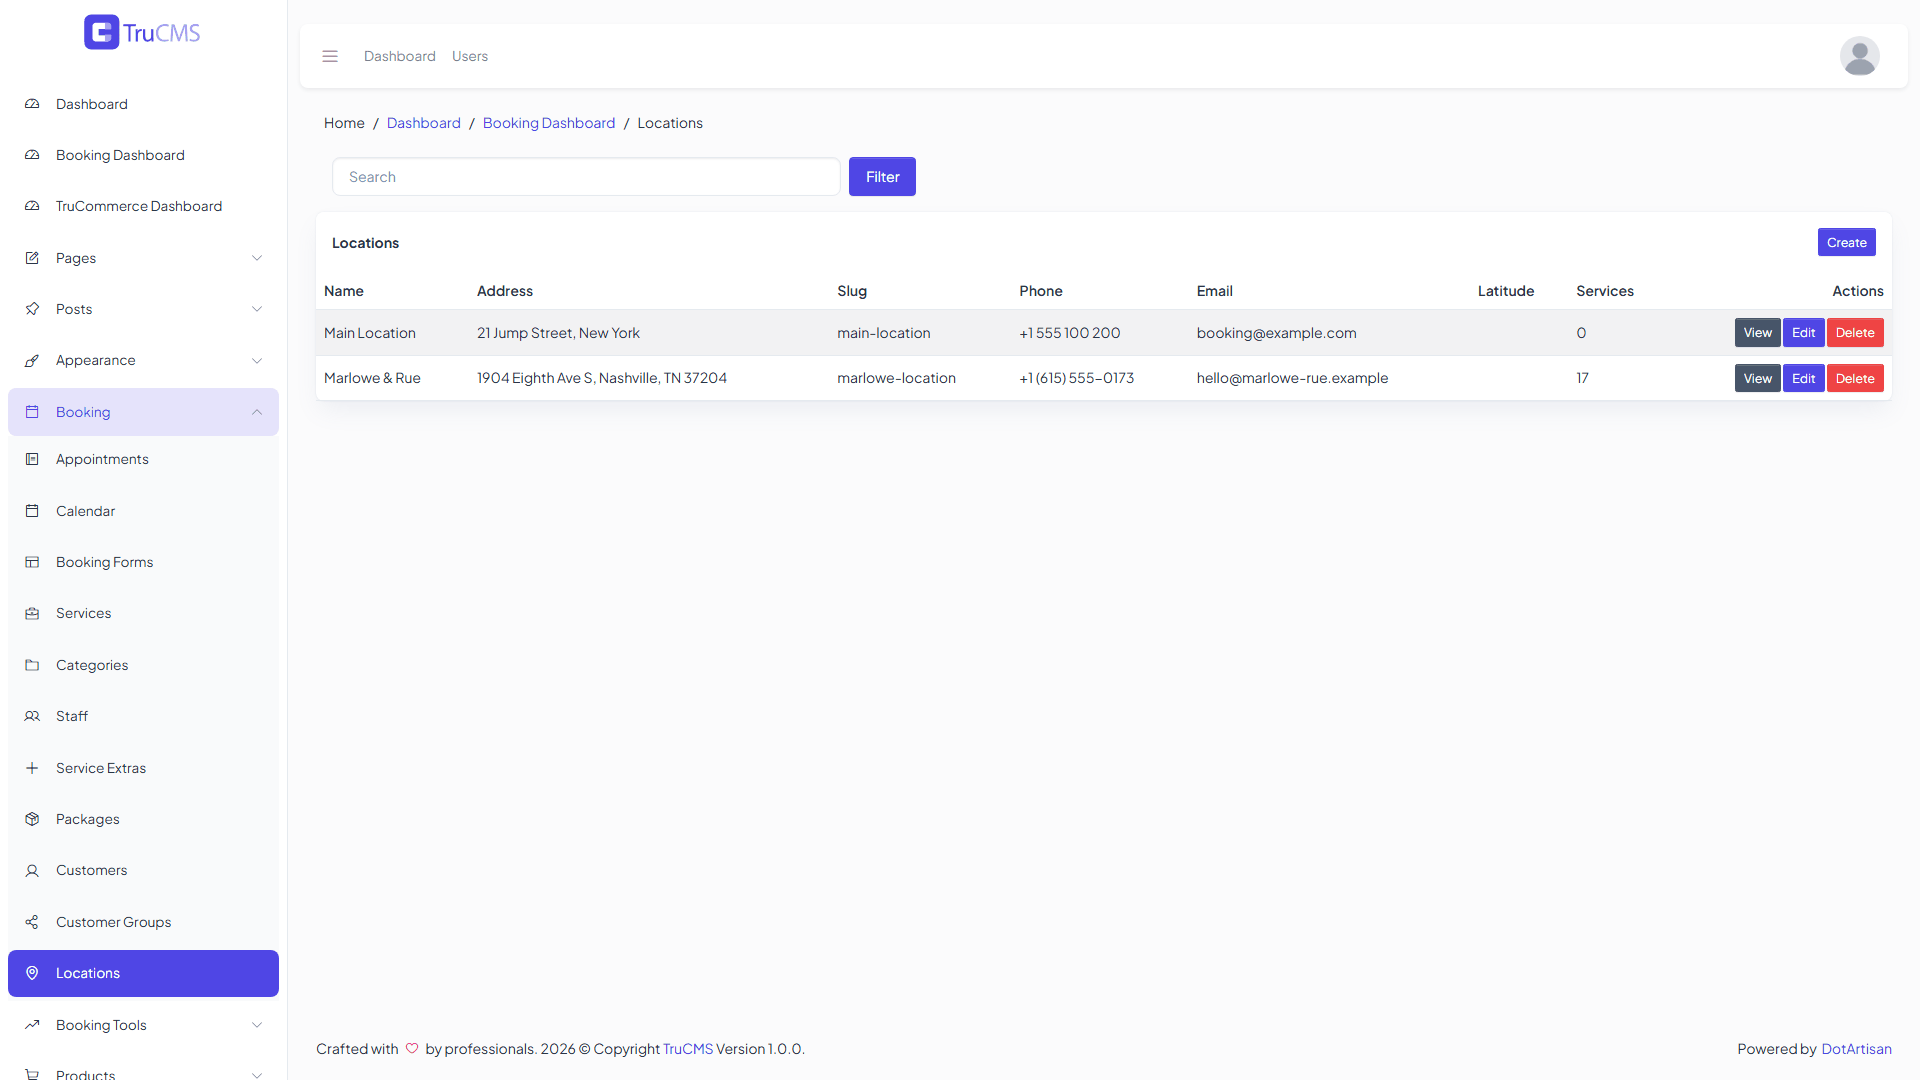Expand the Posts menu chevron
This screenshot has height=1080, width=1920.
[x=257, y=309]
